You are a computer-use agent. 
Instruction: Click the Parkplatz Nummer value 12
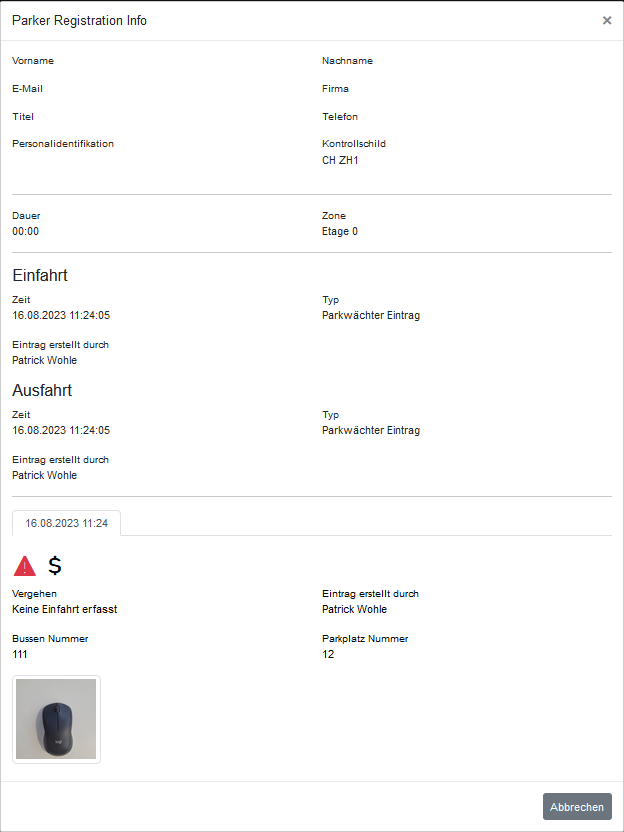pos(328,654)
